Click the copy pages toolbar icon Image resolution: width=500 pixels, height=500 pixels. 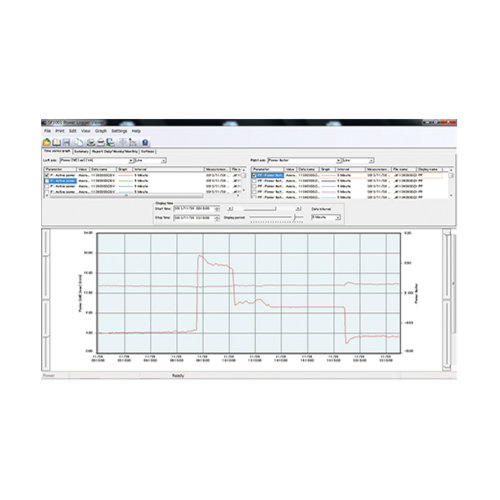click(79, 142)
